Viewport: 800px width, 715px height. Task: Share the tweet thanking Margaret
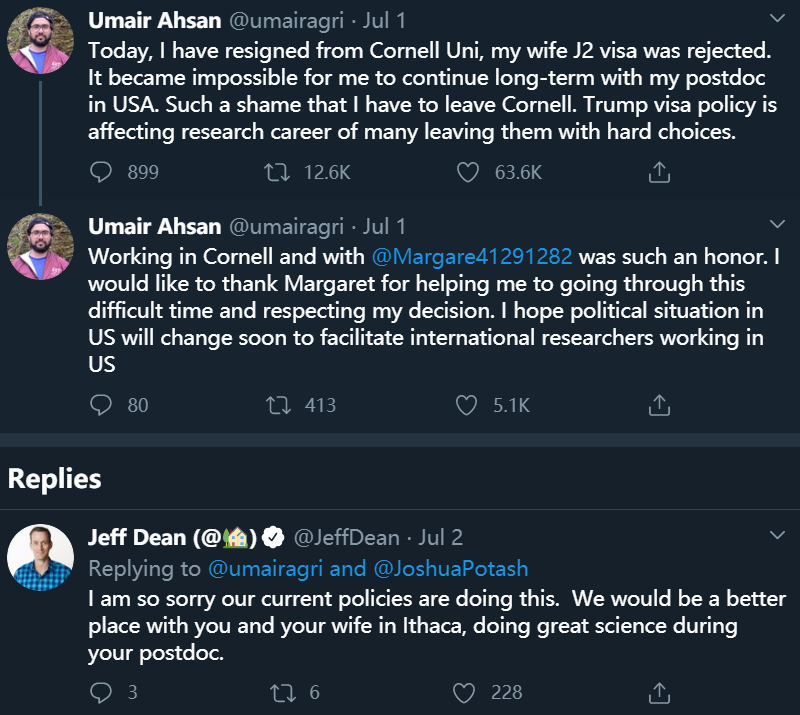[659, 405]
